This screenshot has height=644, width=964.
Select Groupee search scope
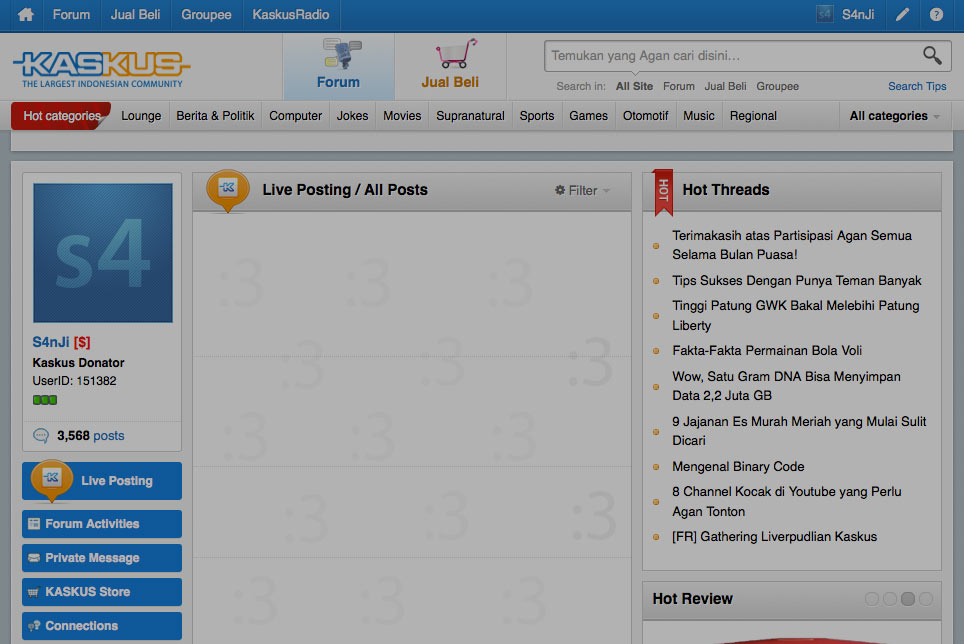pos(778,87)
